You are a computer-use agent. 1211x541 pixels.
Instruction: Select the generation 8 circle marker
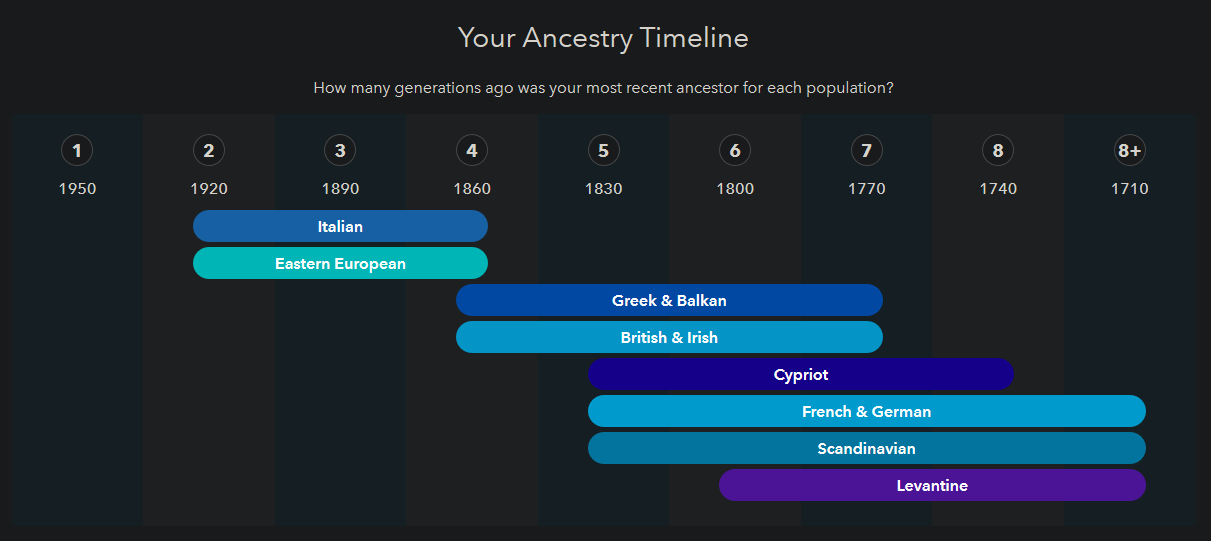998,151
